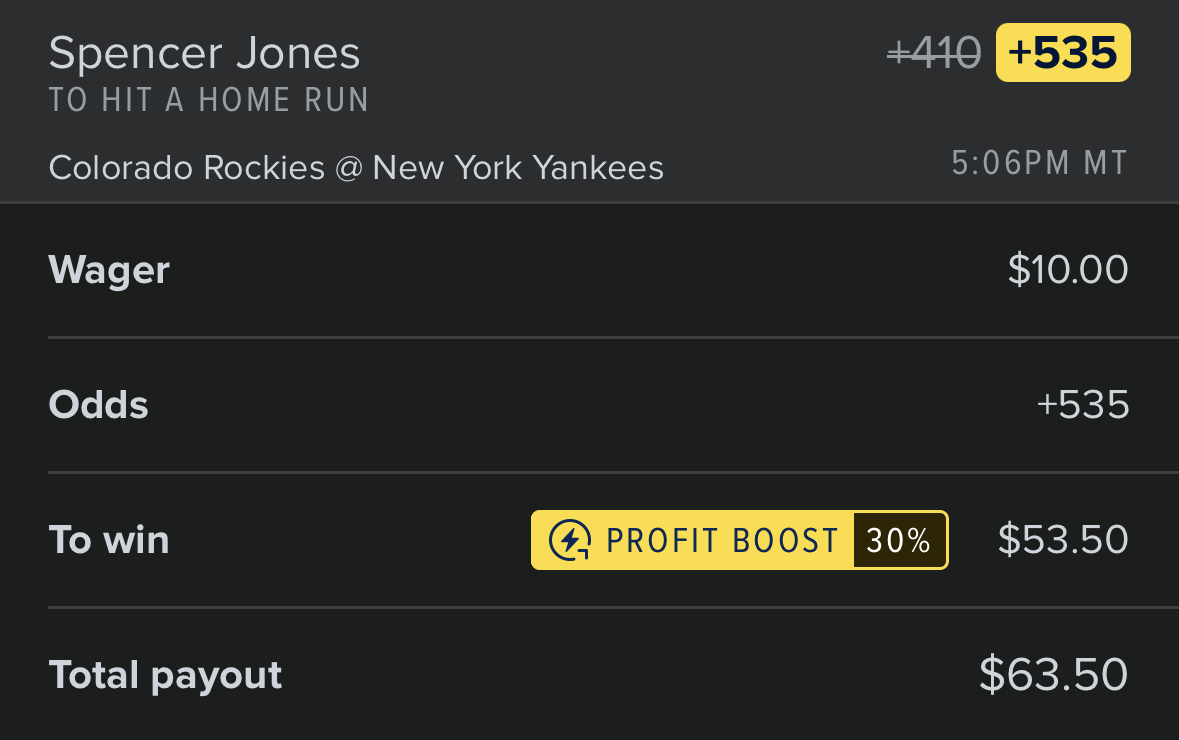1179x740 pixels.
Task: Click the Wager label
Action: (x=109, y=271)
